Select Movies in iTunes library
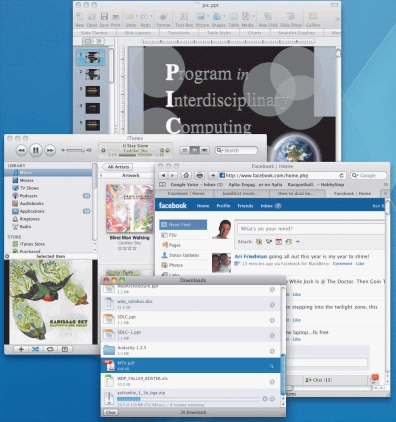This screenshot has width=396, height=422. click(49, 180)
